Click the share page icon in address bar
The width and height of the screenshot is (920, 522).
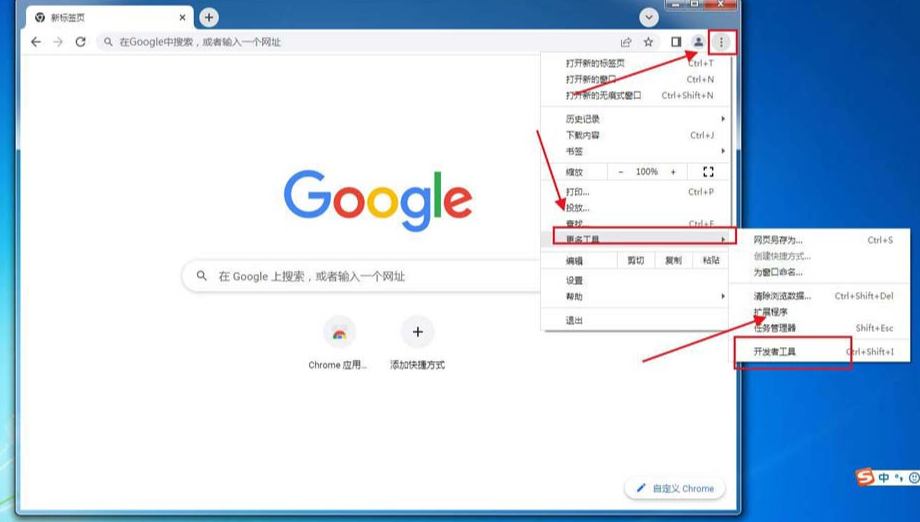[x=626, y=42]
